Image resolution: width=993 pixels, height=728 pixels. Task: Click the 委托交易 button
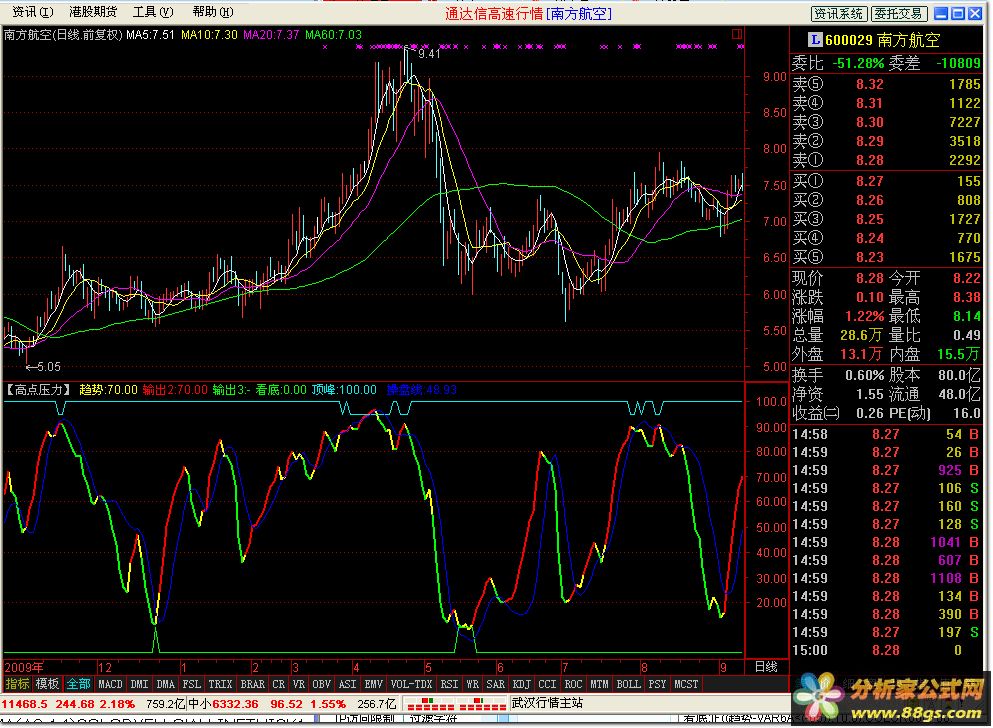pyautogui.click(x=899, y=13)
